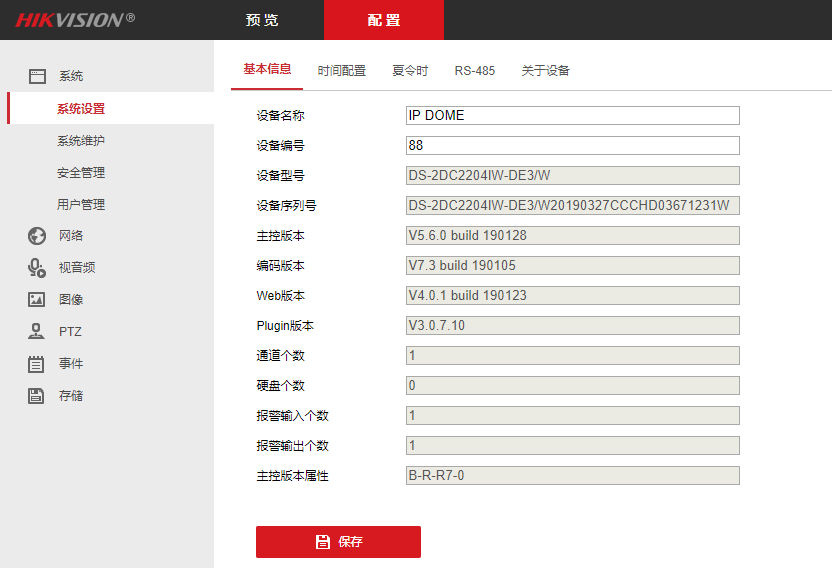
Task: Open the 配置 top tab
Action: point(384,20)
